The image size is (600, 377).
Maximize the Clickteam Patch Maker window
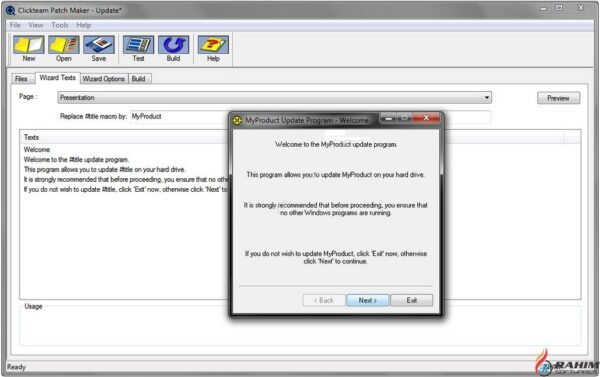tap(559, 8)
